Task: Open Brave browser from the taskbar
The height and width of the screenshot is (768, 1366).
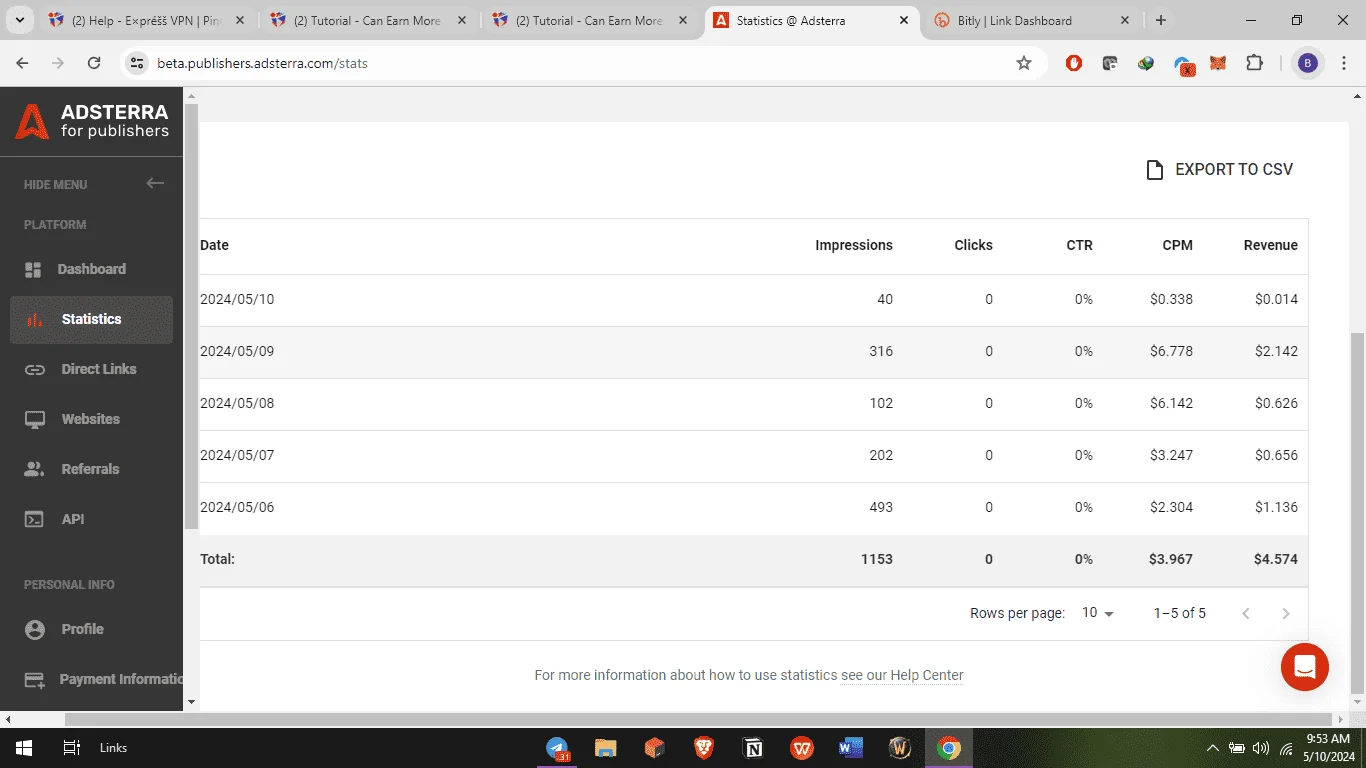Action: [x=704, y=748]
